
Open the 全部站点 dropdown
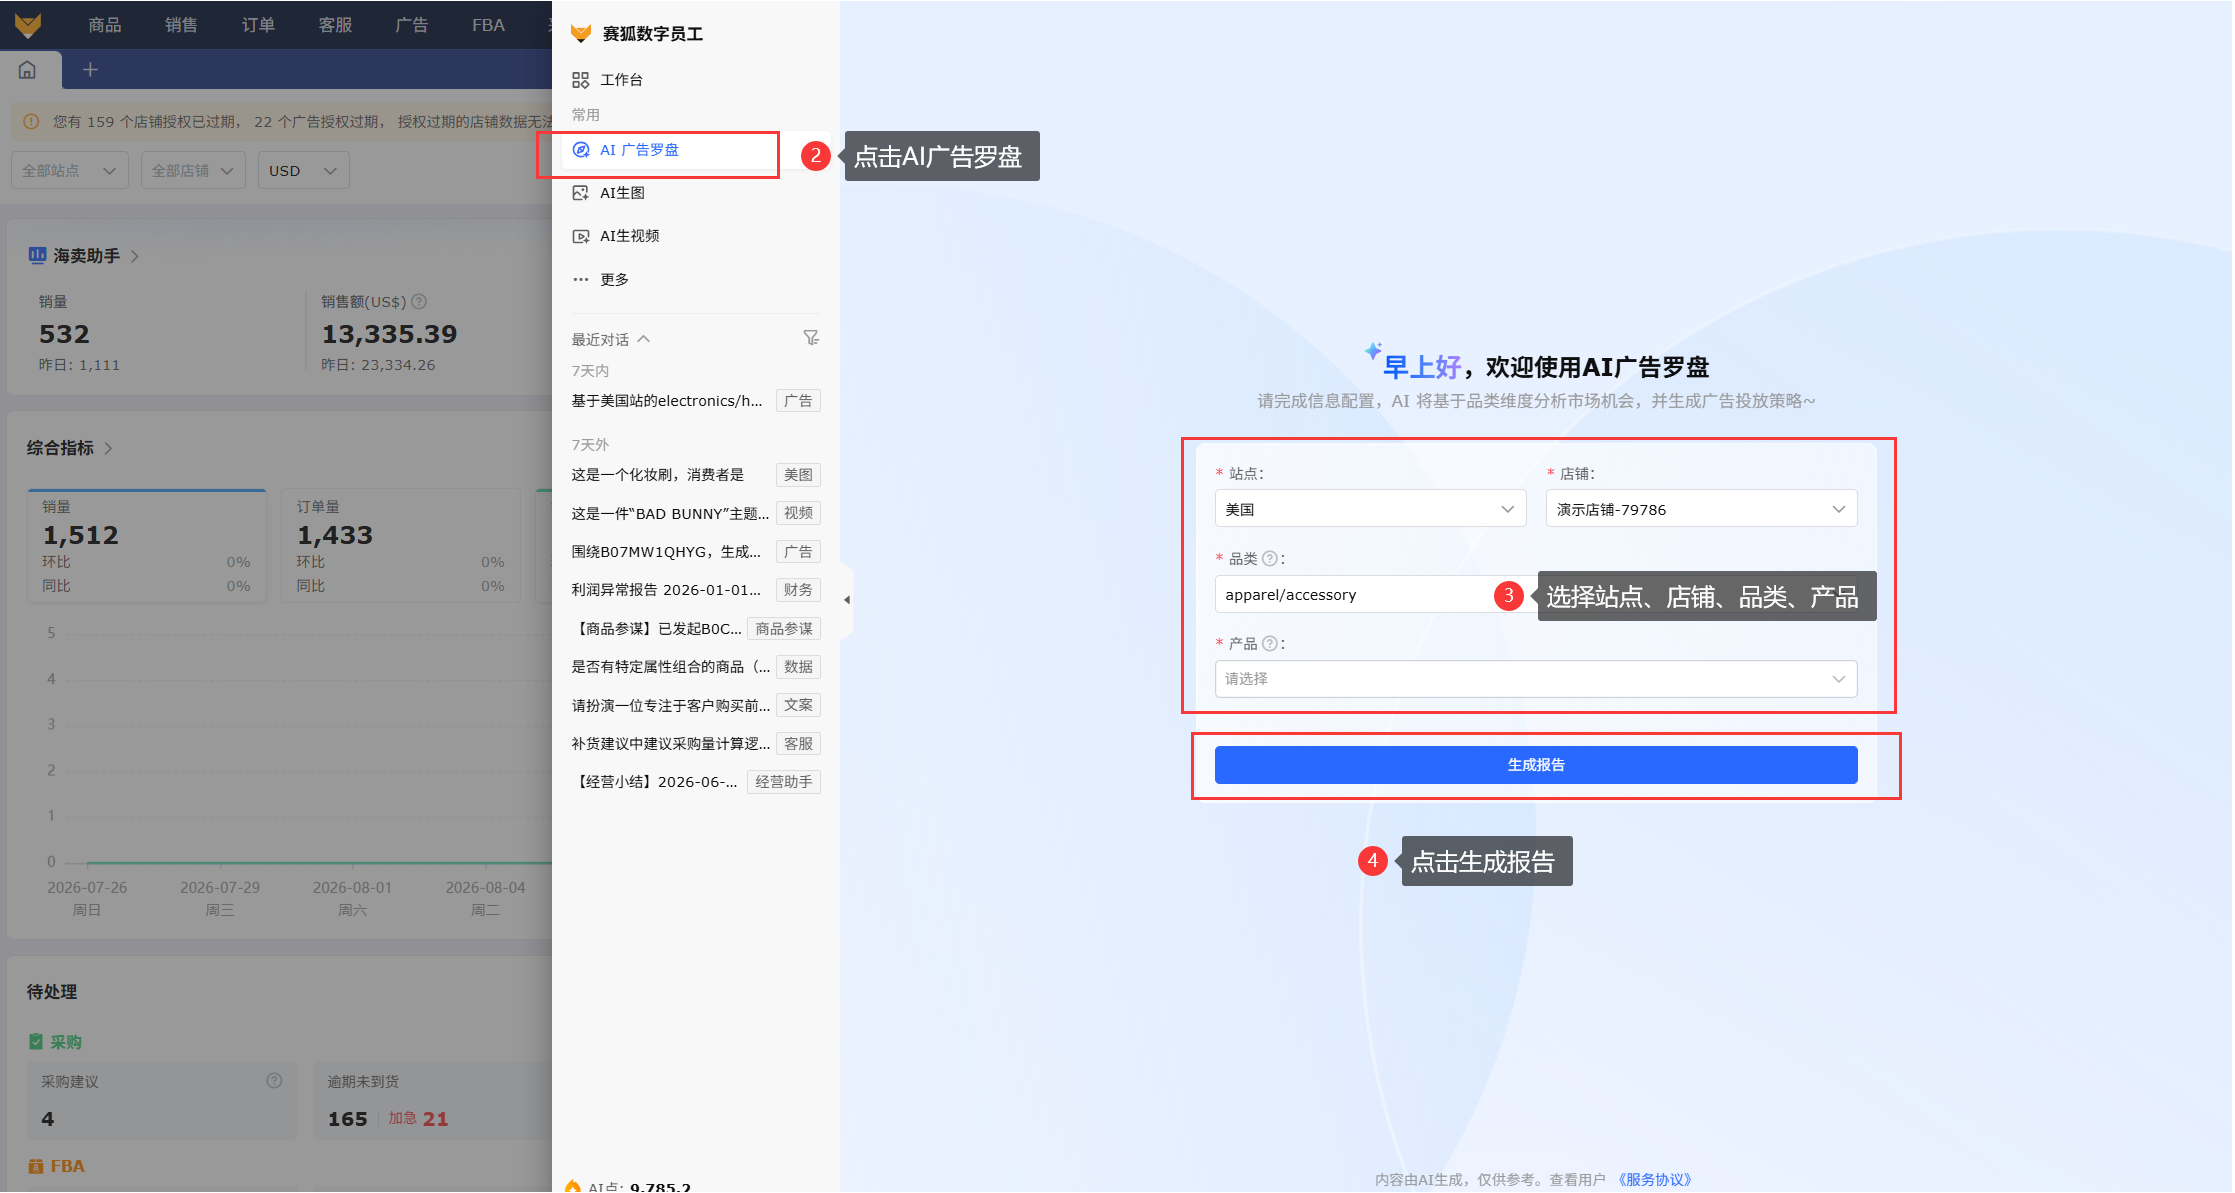tap(69, 171)
